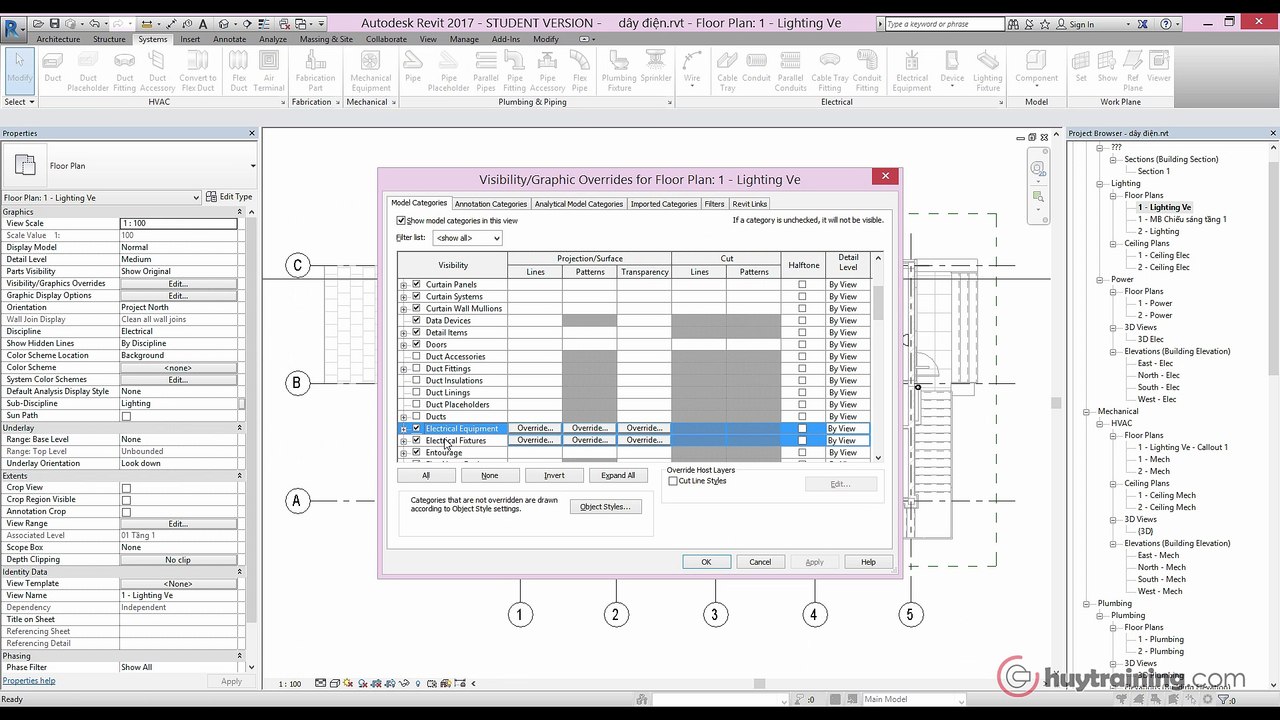Select the Duct tool in the ribbon

point(53,69)
